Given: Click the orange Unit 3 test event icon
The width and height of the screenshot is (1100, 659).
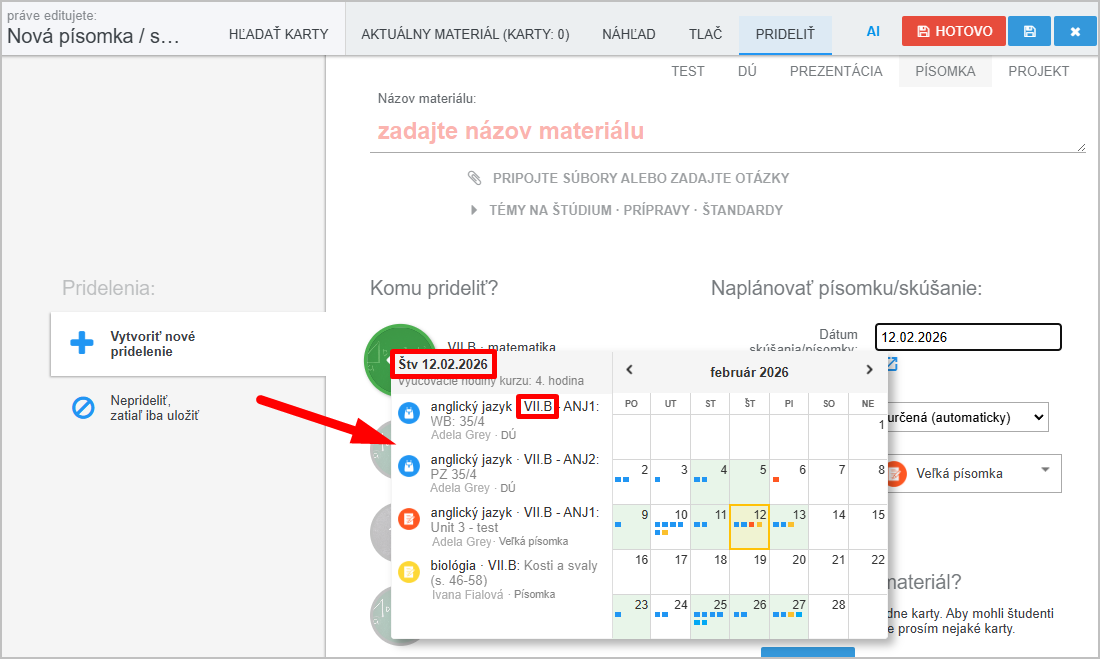Looking at the screenshot, I should tap(408, 519).
